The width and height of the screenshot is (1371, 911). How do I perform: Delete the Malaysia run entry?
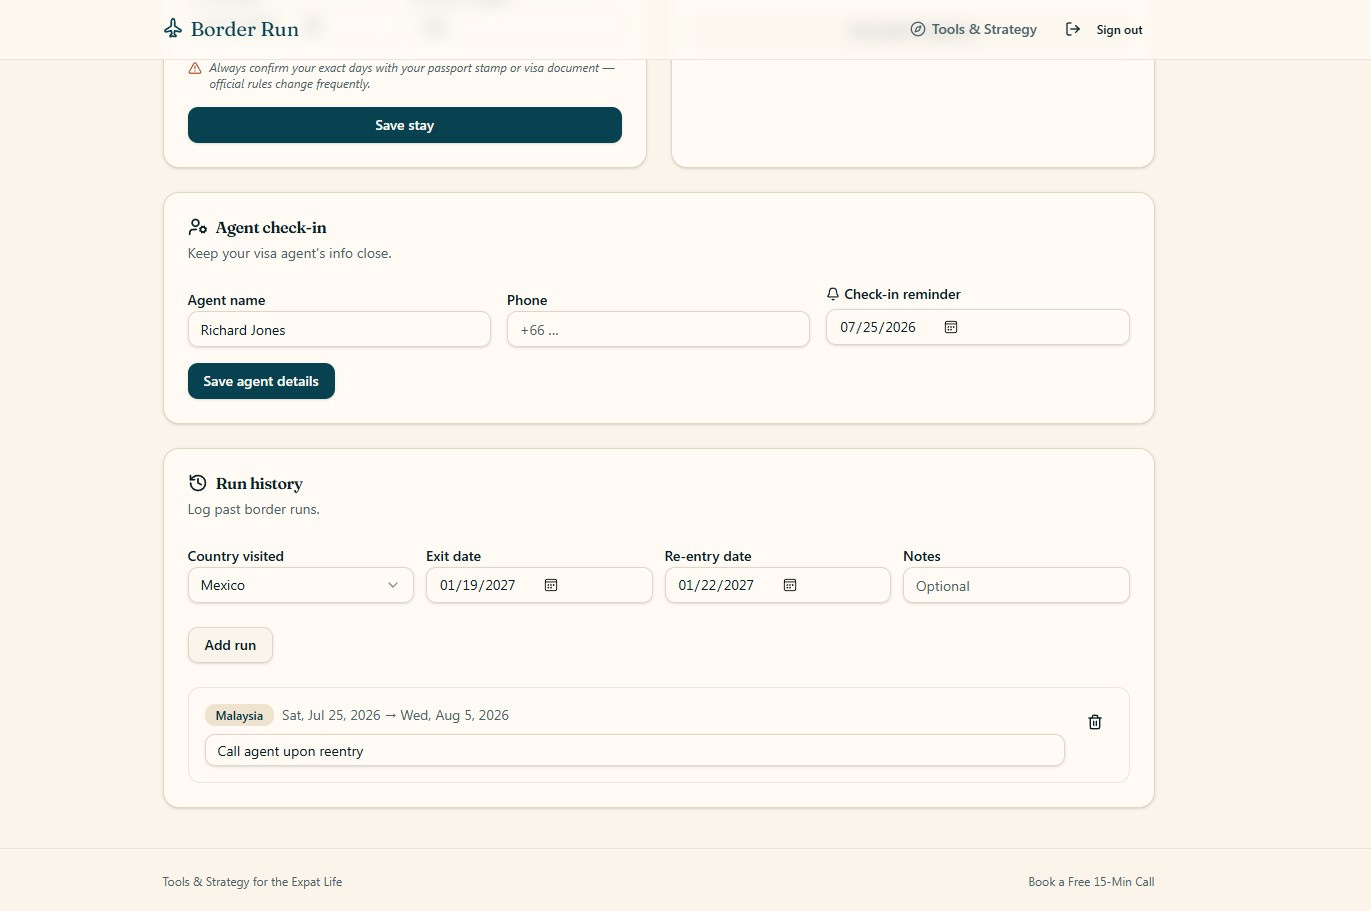click(x=1095, y=722)
